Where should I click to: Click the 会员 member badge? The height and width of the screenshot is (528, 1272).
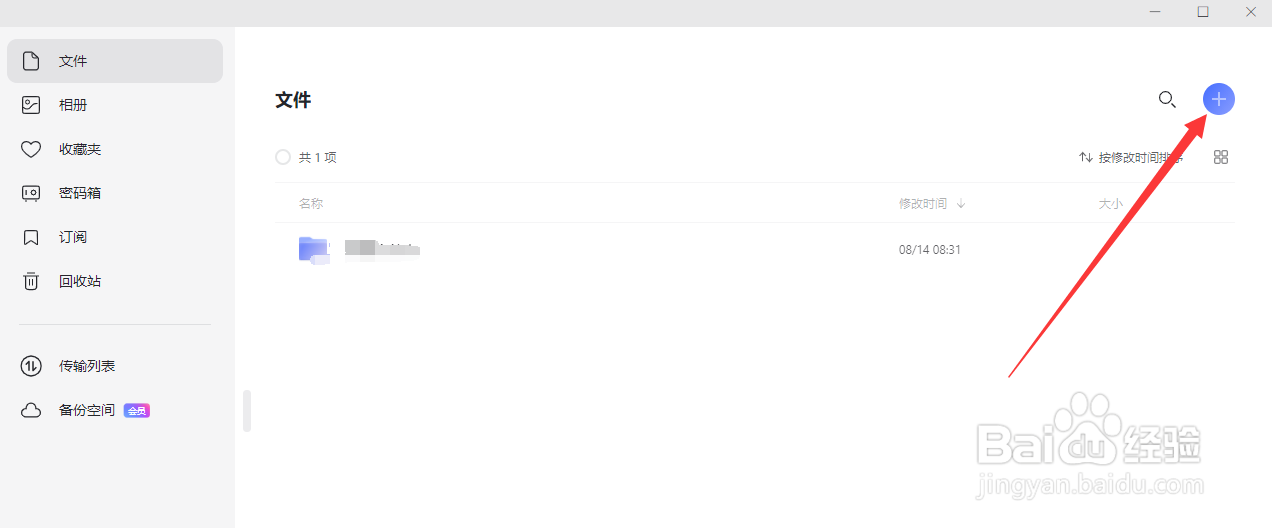click(x=137, y=410)
